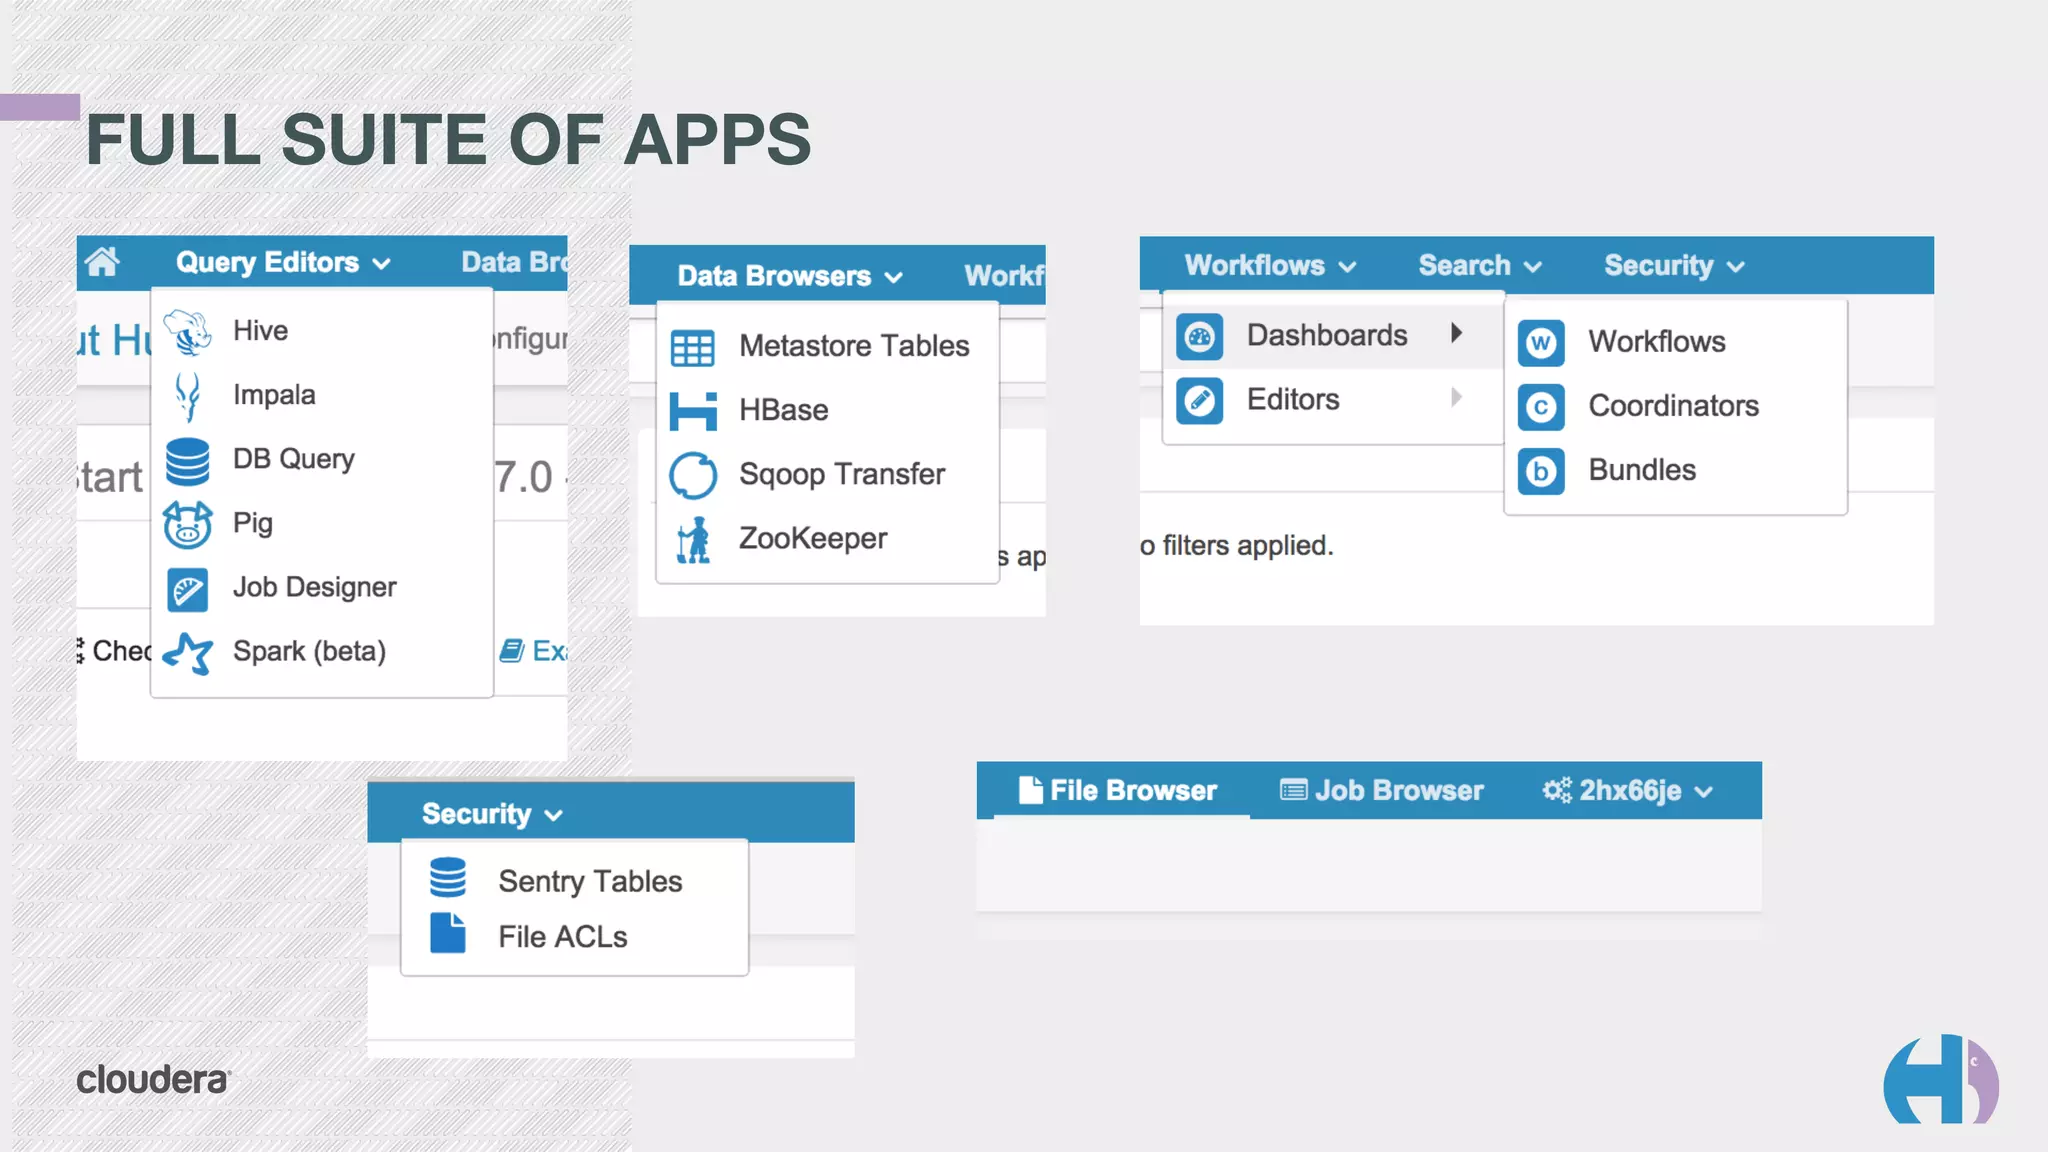Choose Workflows submenu item
The image size is (2048, 1152).
pyautogui.click(x=1676, y=342)
